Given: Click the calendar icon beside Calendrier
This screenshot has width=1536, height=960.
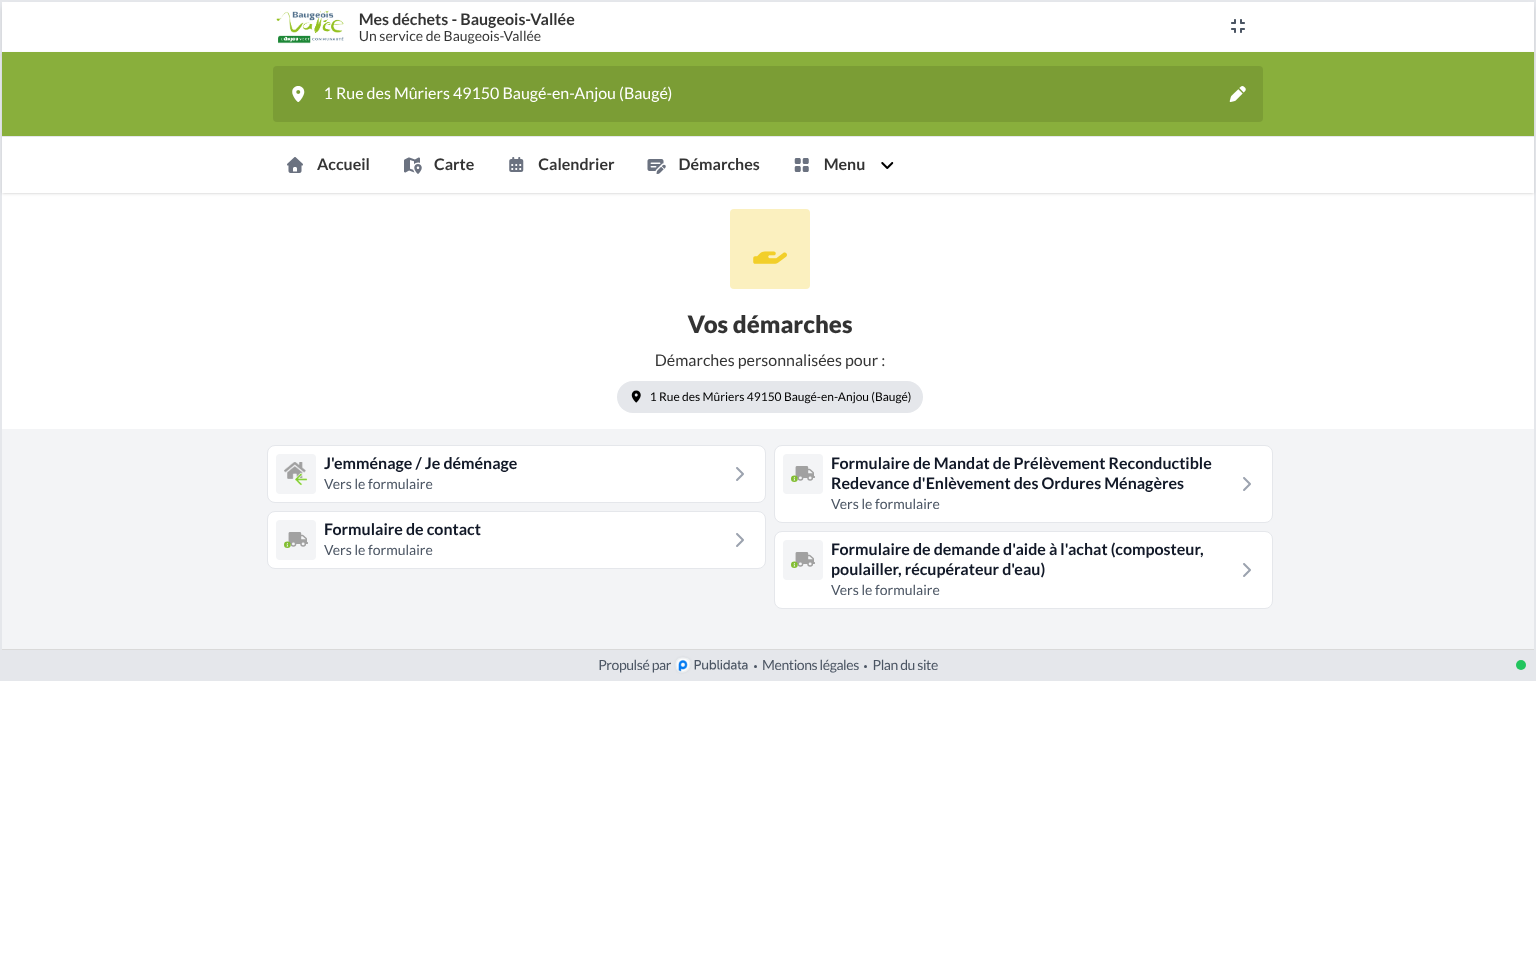Looking at the screenshot, I should pyautogui.click(x=516, y=165).
